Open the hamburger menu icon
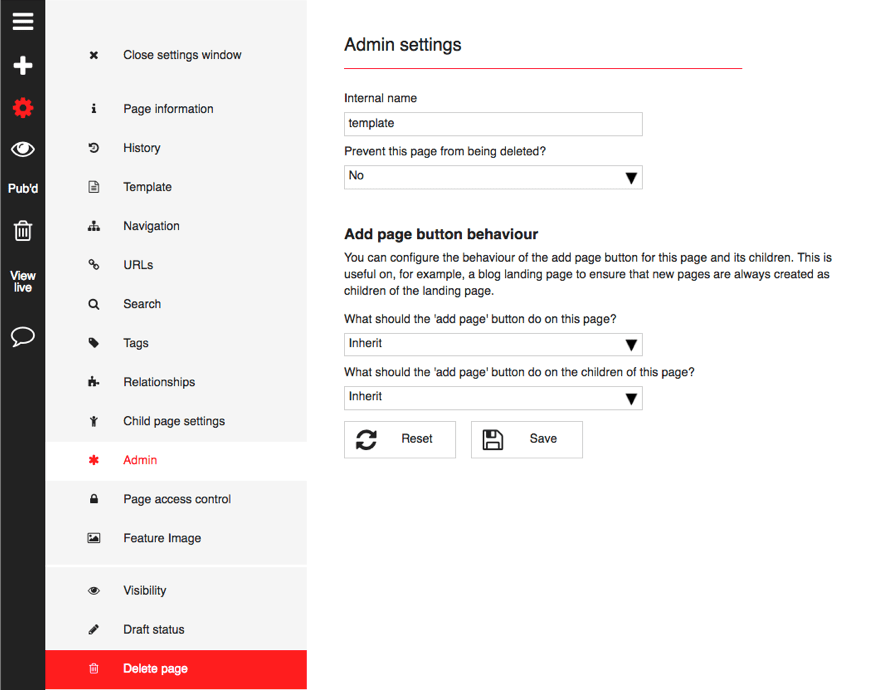The width and height of the screenshot is (875, 690). click(x=22, y=21)
